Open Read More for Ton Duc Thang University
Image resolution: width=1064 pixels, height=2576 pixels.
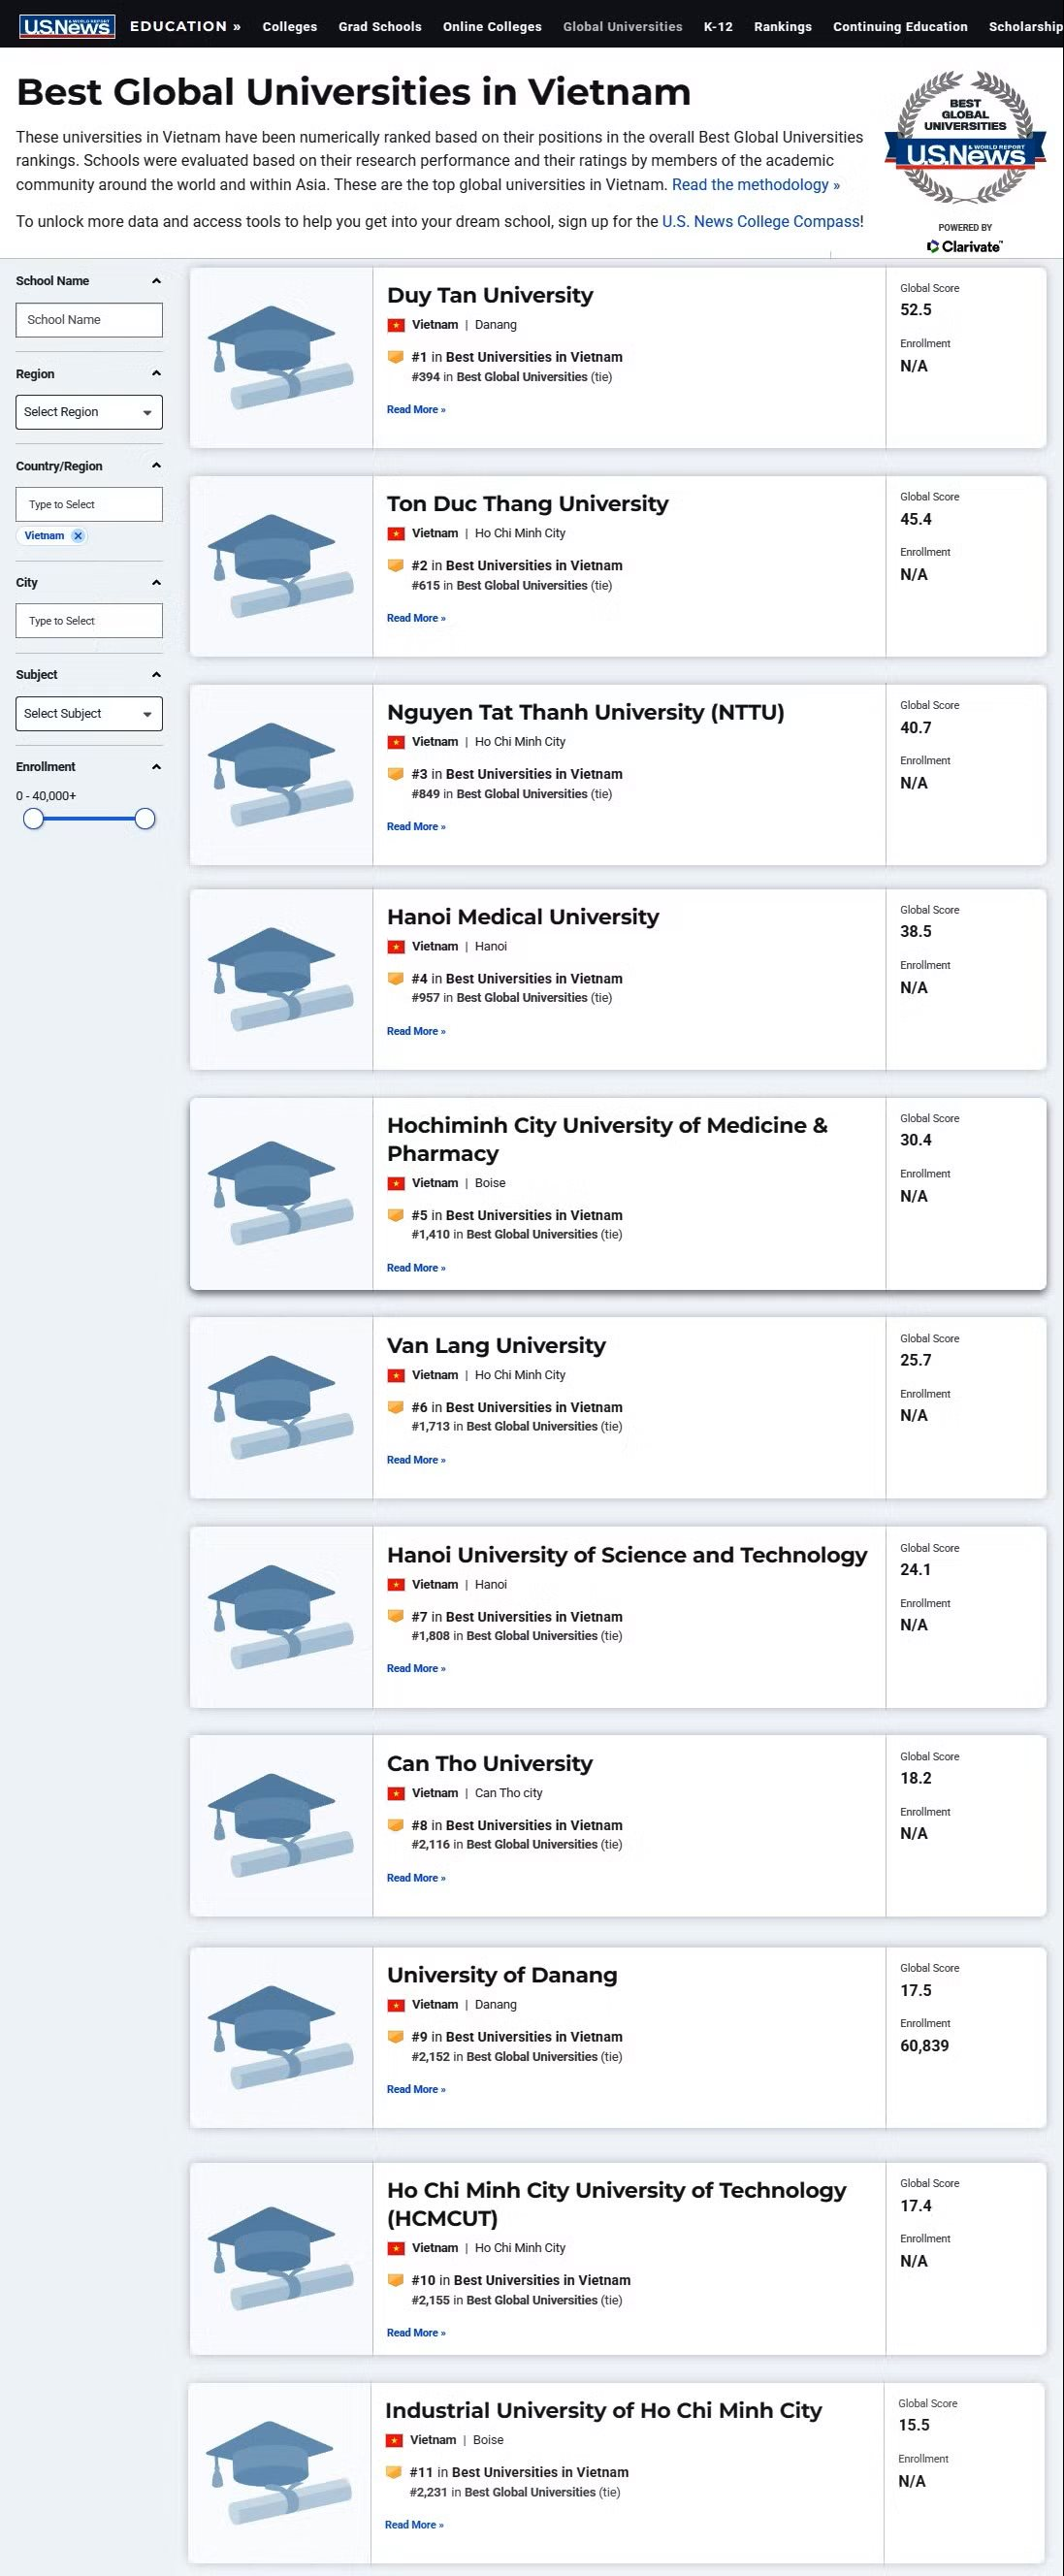(416, 619)
